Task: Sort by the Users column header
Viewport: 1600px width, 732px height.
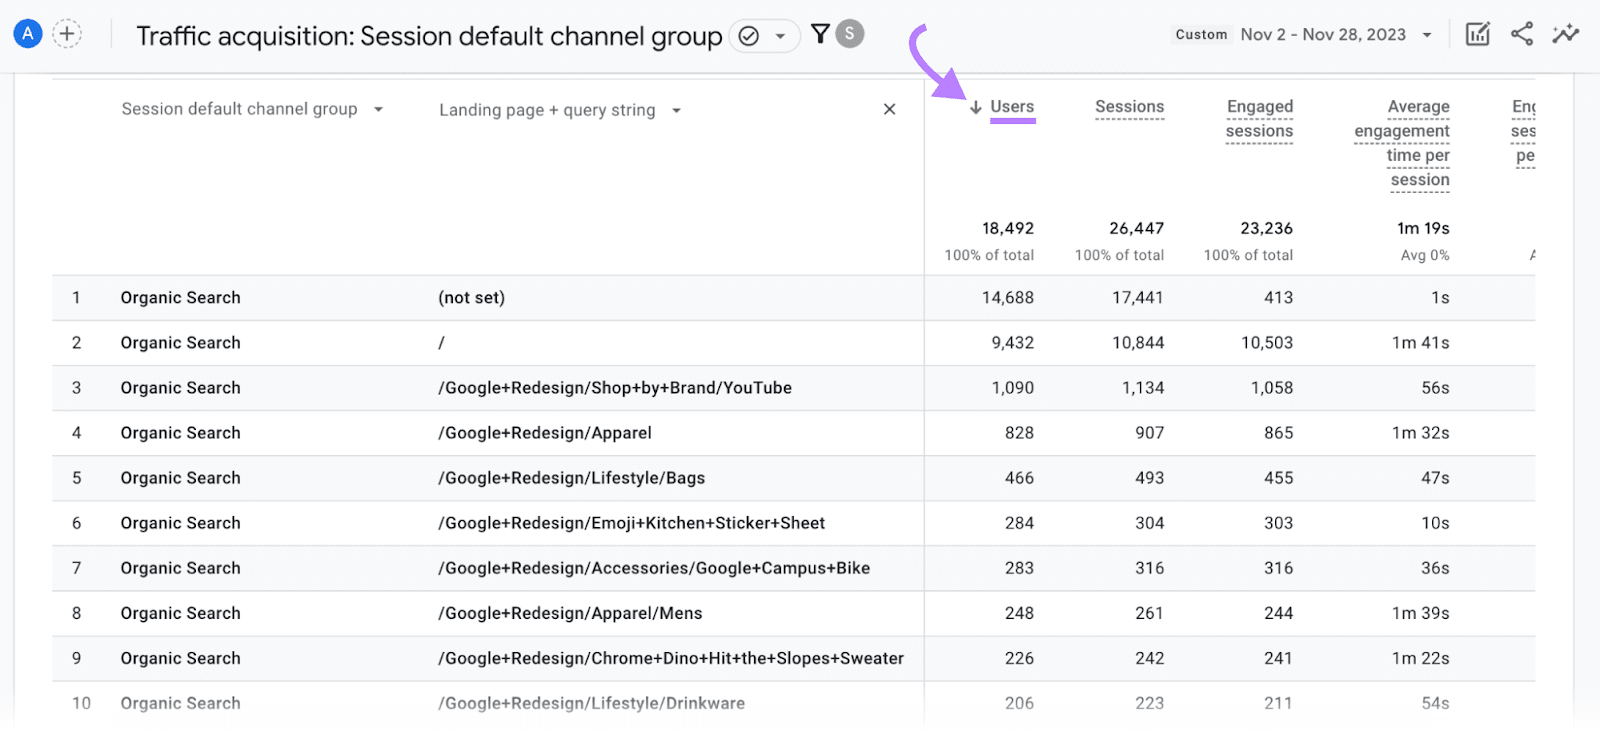Action: pyautogui.click(x=1011, y=107)
